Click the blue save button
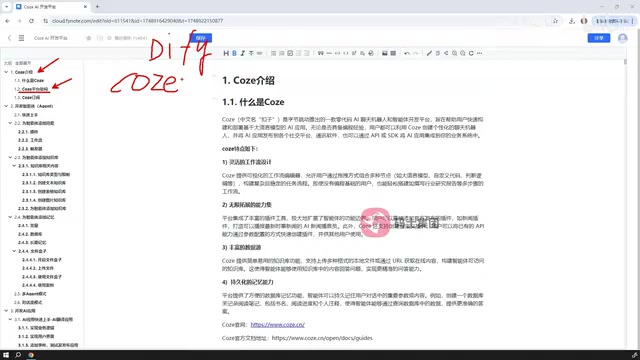 pyautogui.click(x=200, y=38)
